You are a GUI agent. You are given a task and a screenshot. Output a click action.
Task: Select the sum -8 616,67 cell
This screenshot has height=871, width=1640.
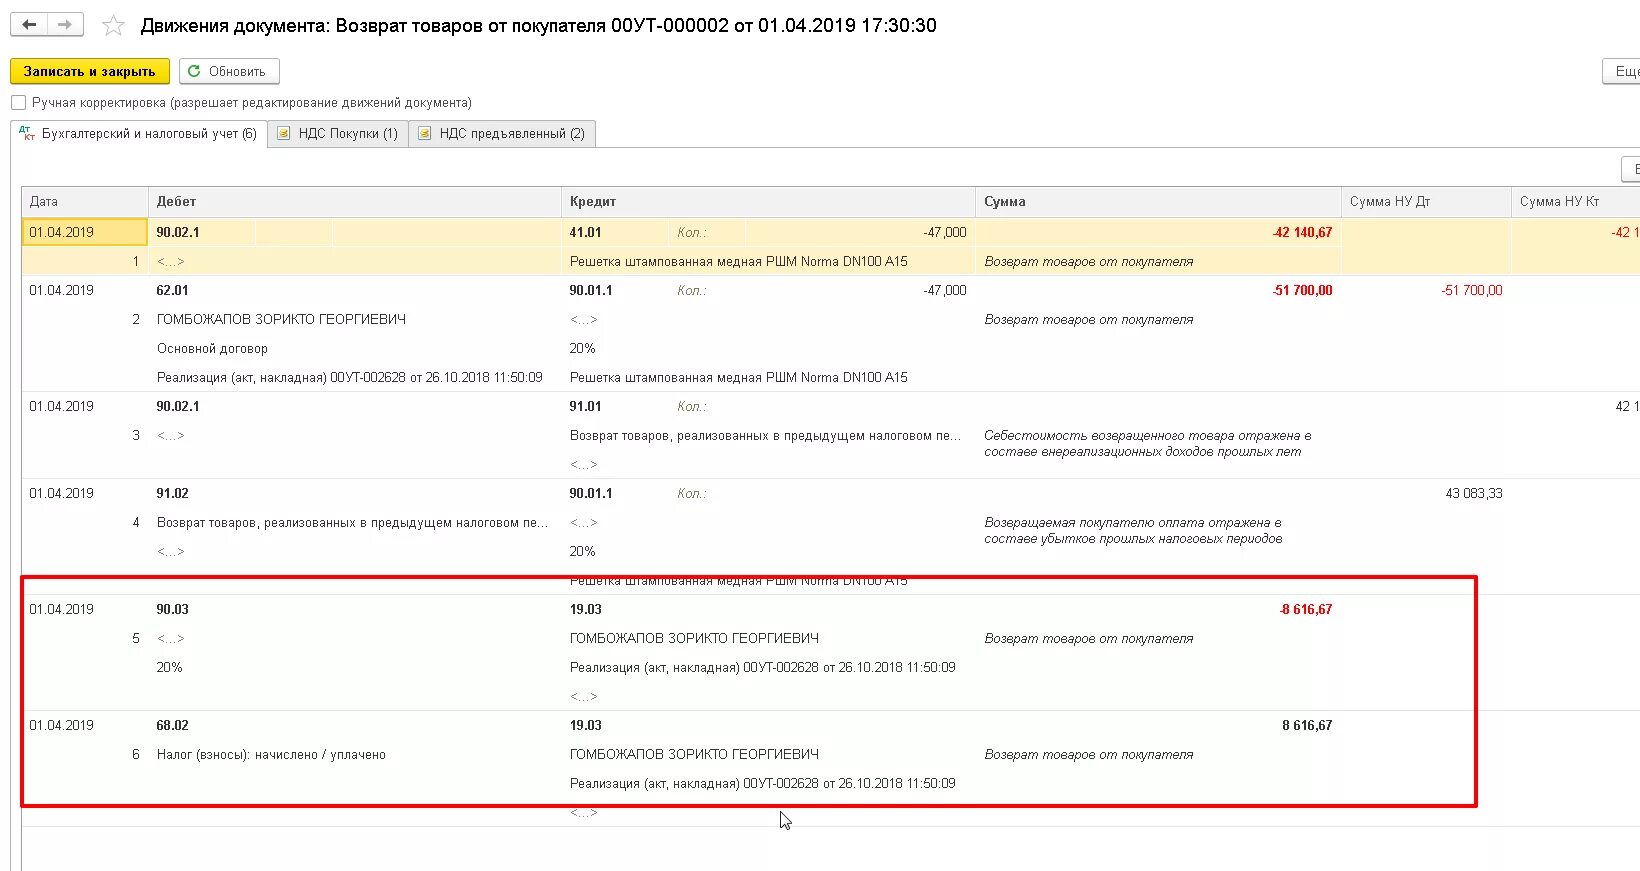1306,609
